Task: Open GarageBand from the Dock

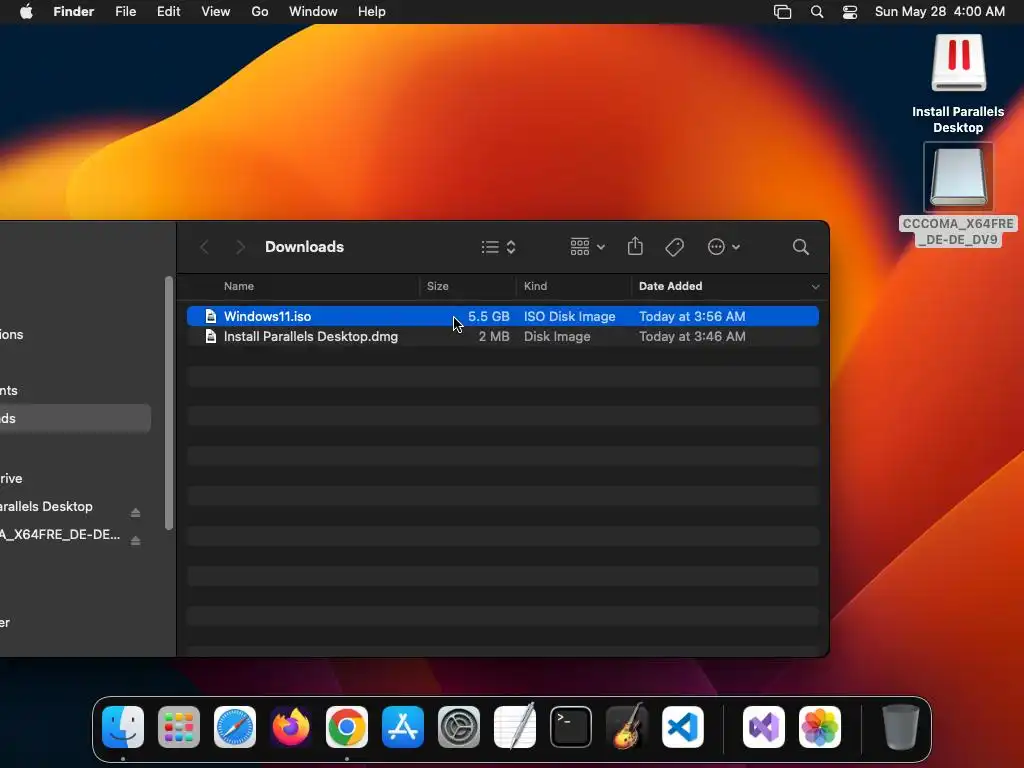Action: point(627,727)
